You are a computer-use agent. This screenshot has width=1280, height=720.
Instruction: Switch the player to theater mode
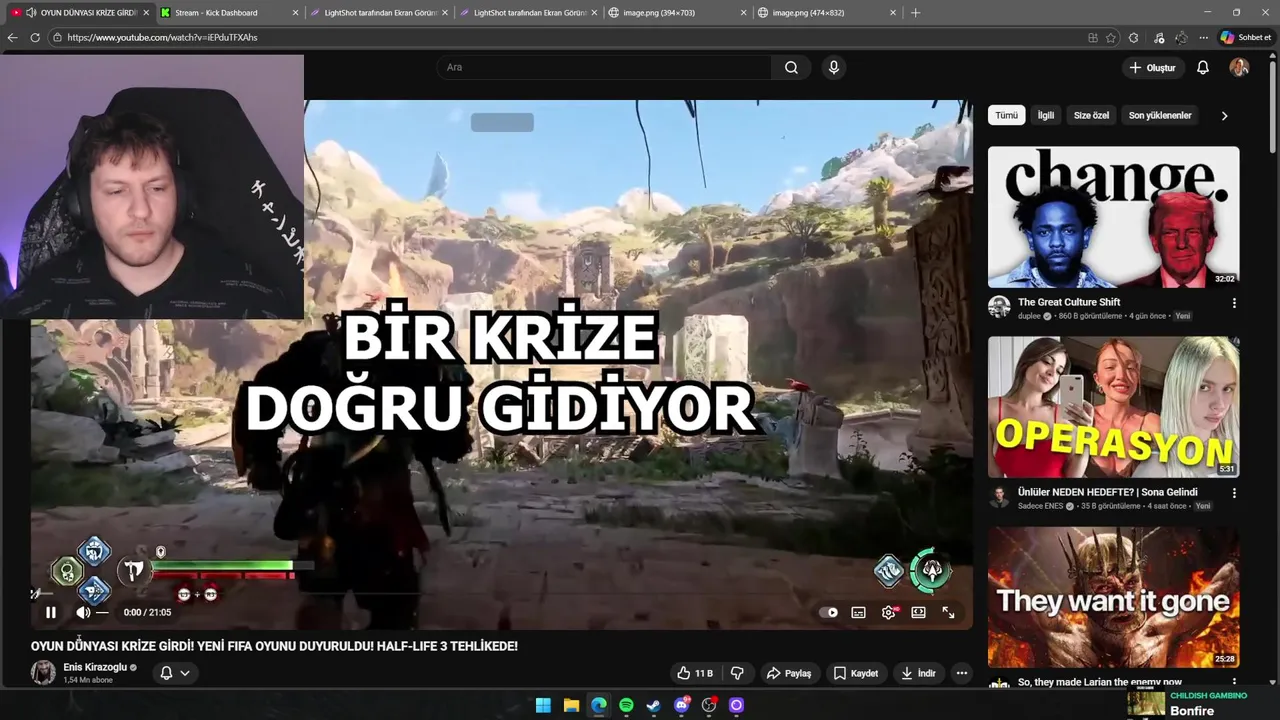coord(918,612)
